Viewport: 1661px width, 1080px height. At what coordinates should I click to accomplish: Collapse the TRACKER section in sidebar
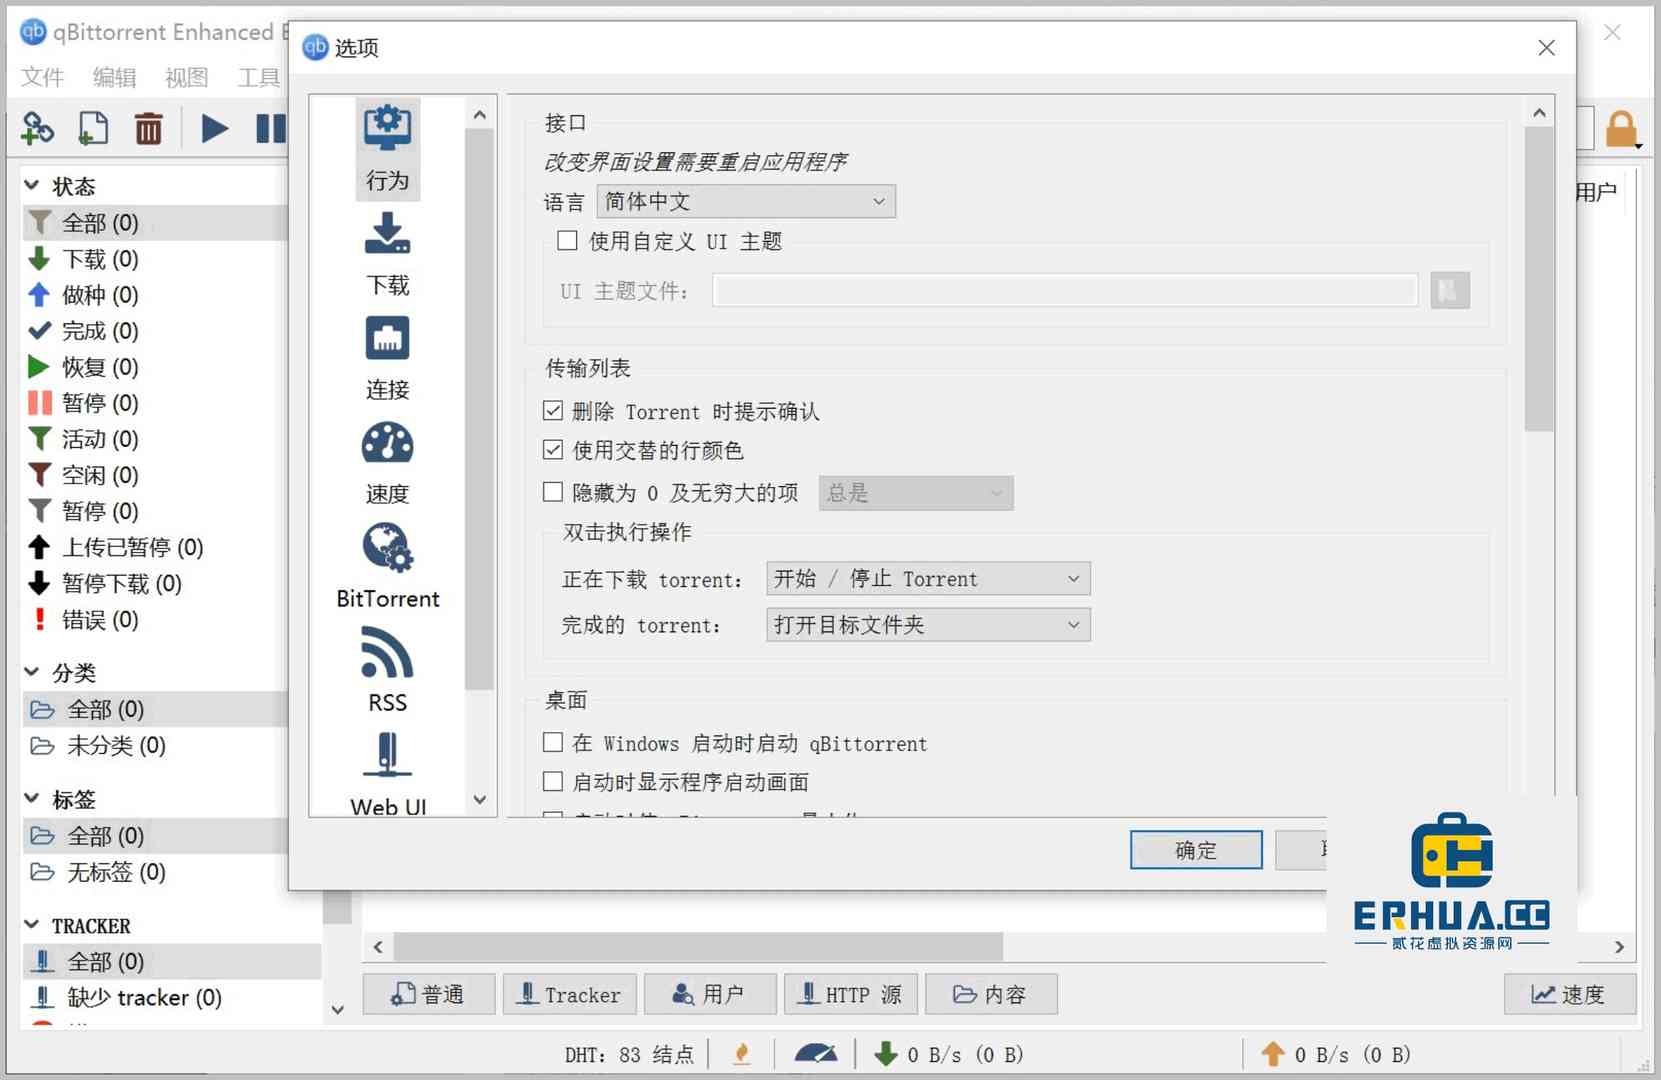pyautogui.click(x=32, y=925)
